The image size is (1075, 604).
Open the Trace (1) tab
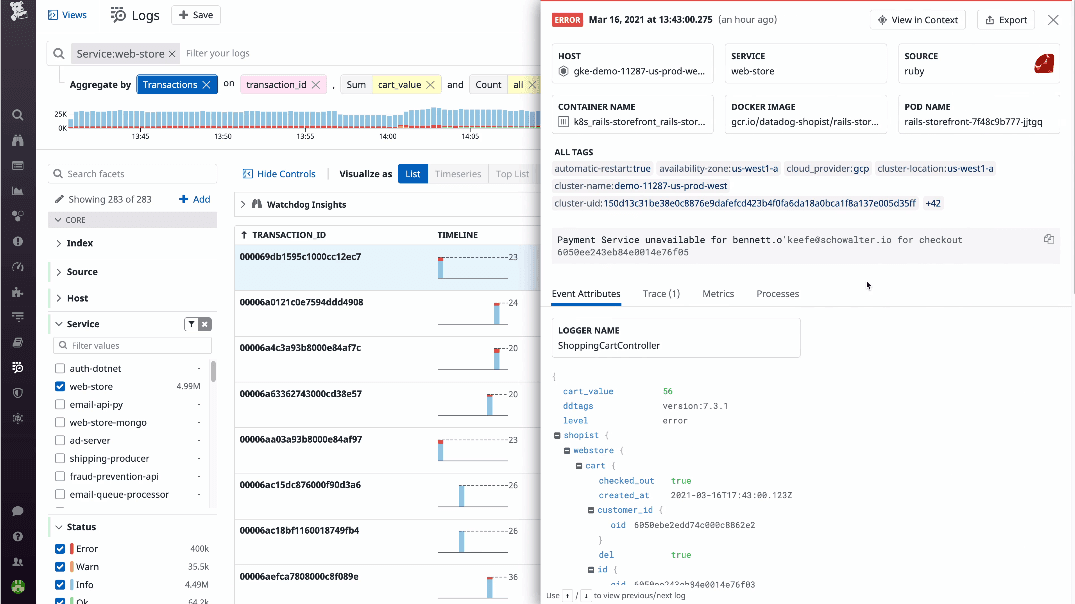click(x=661, y=293)
